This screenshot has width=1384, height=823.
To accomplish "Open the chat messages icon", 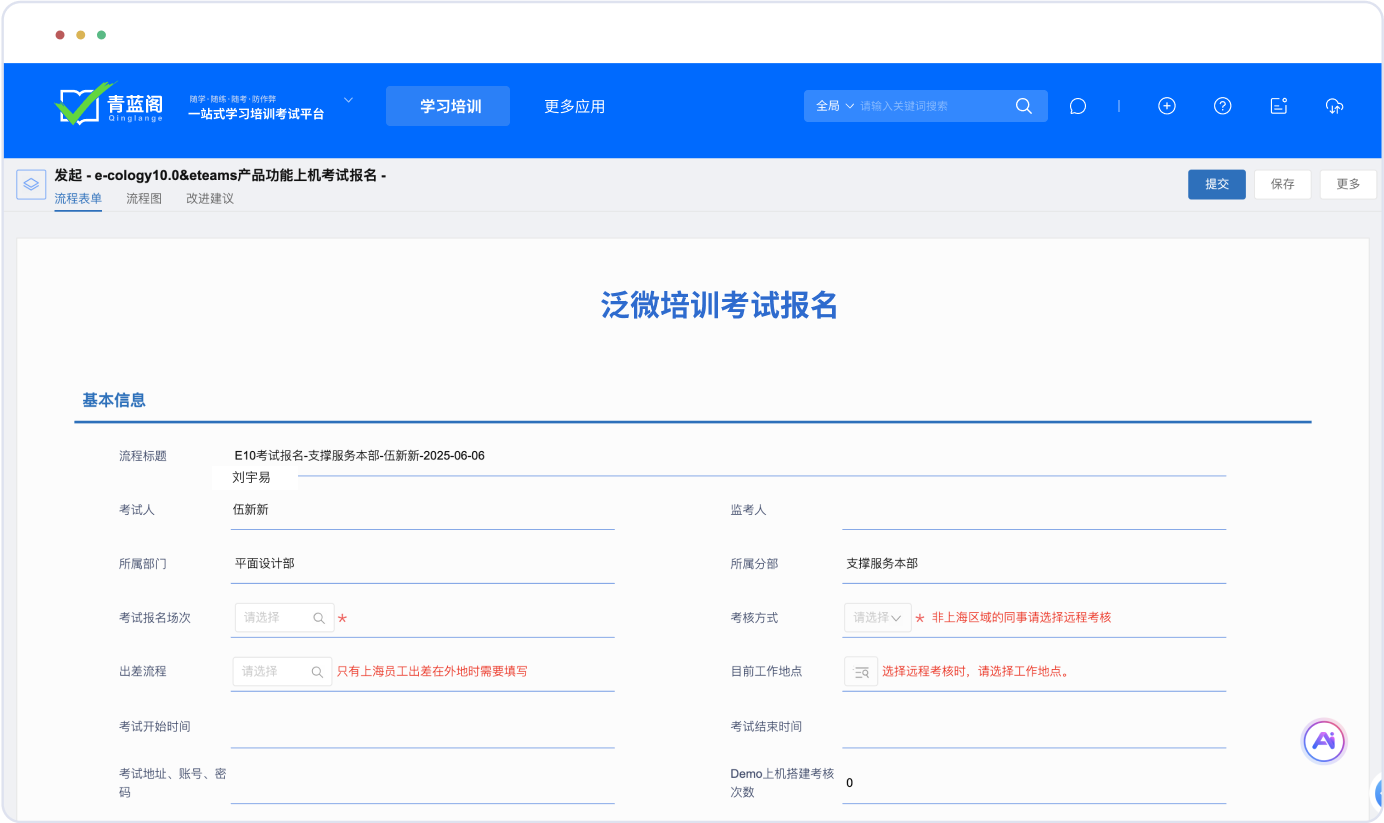I will point(1077,106).
